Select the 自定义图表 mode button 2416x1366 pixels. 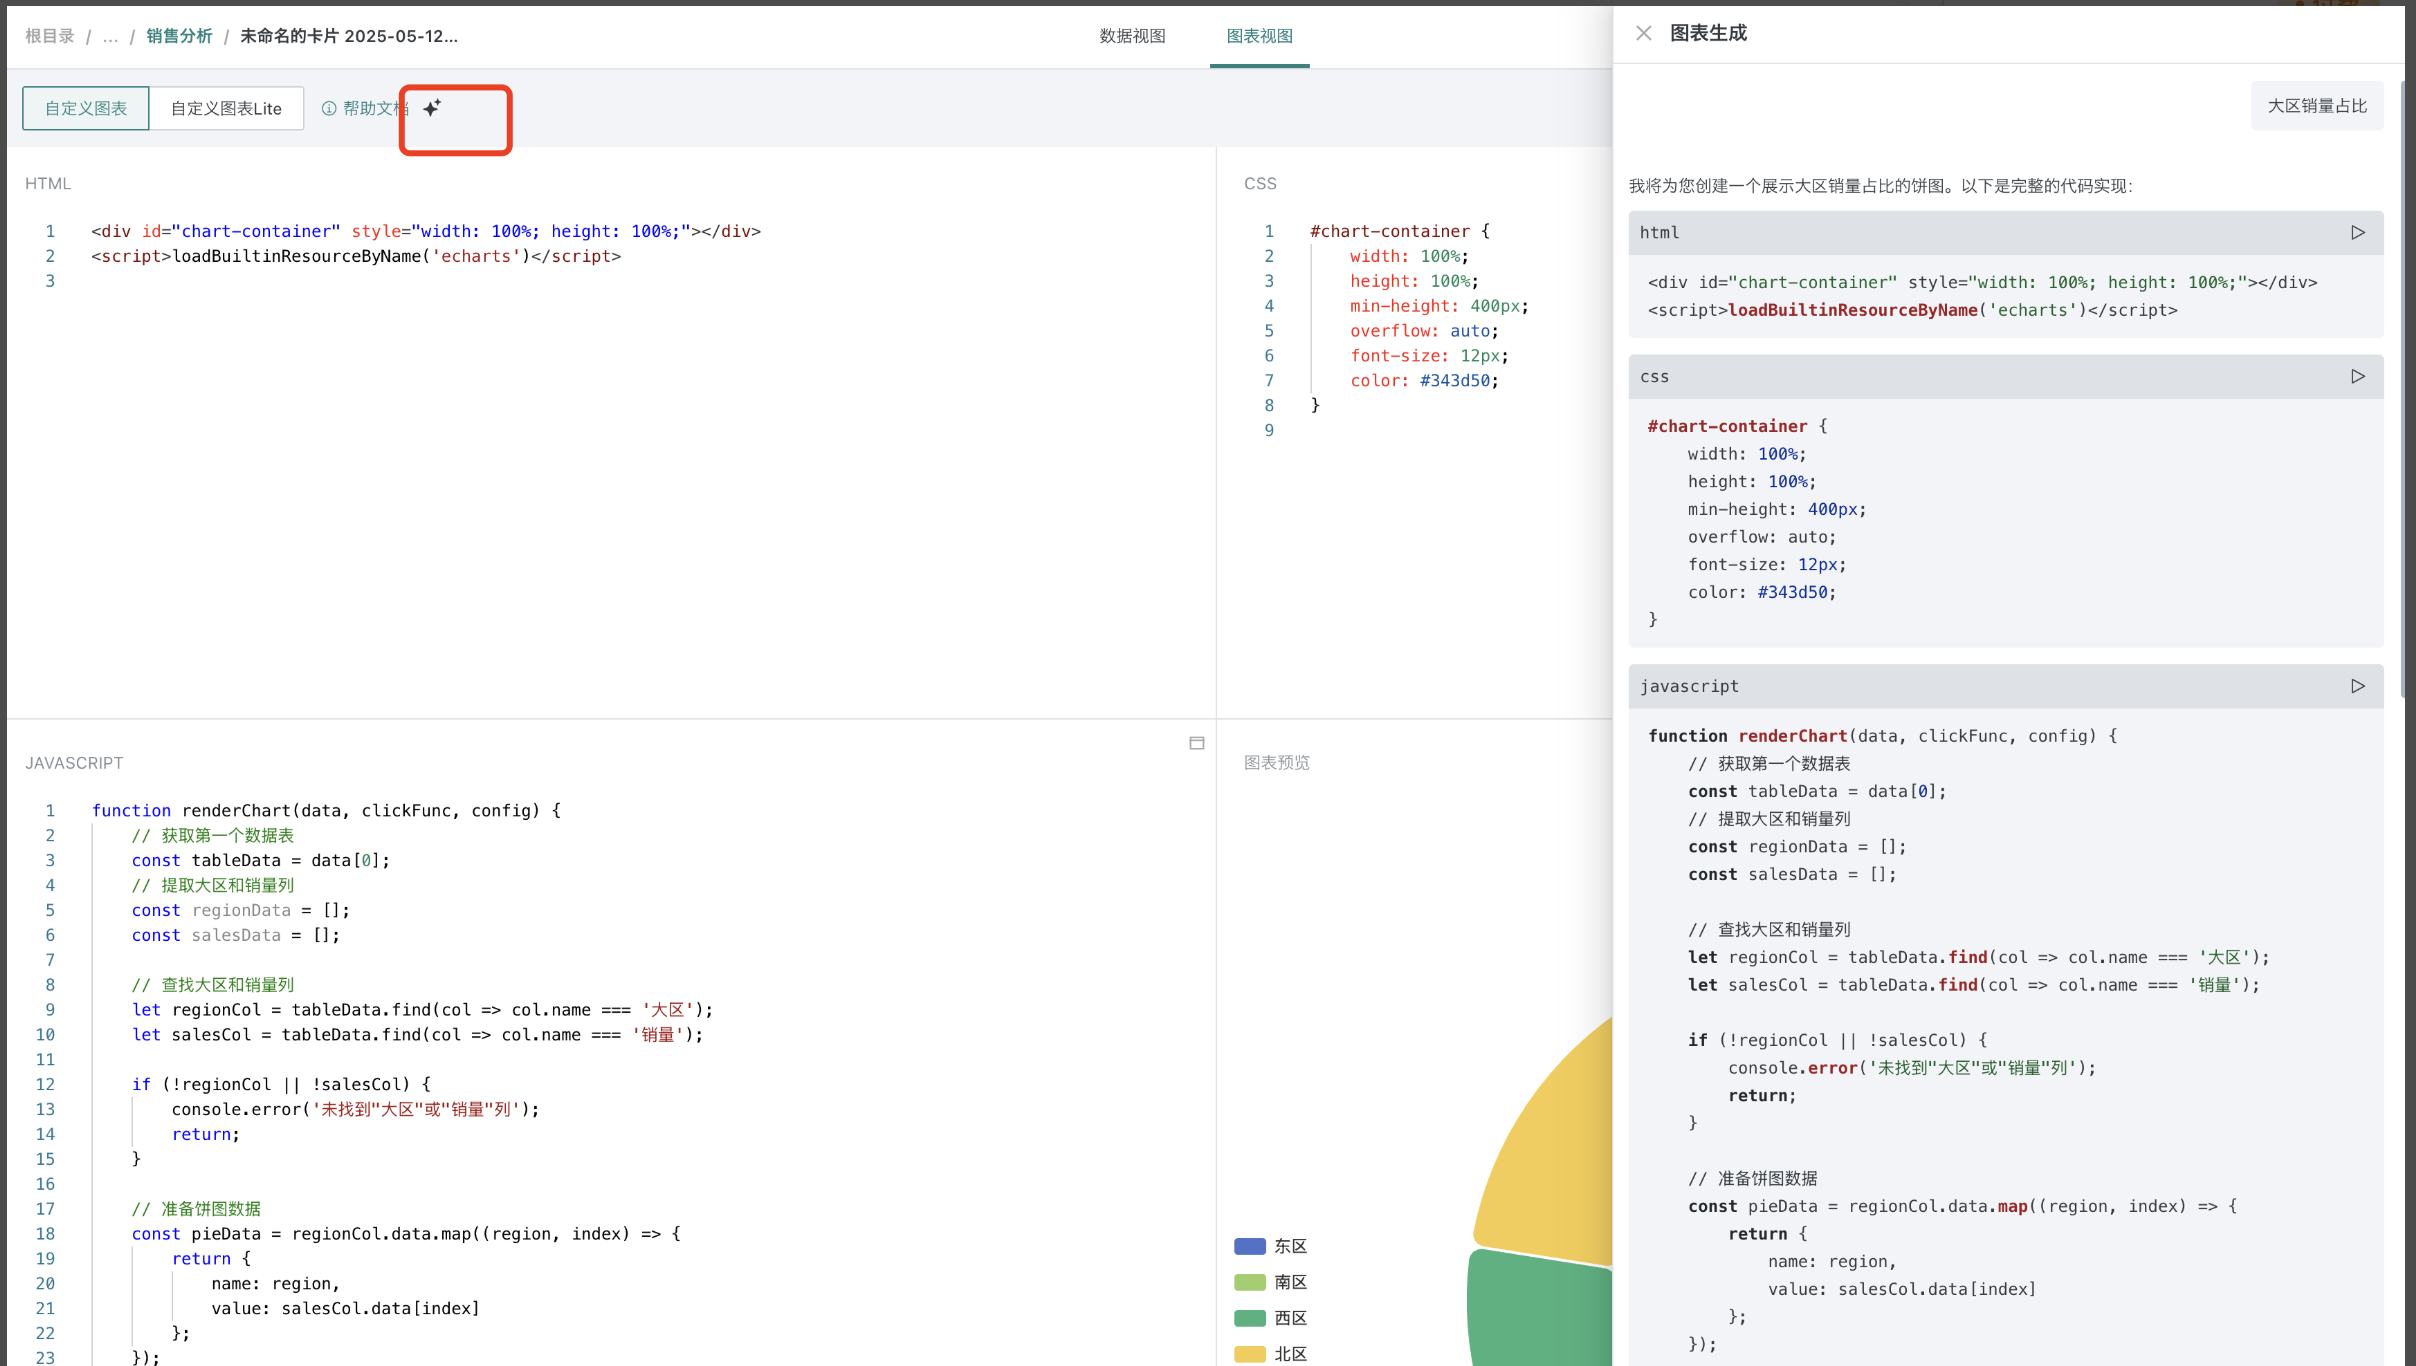tap(86, 108)
